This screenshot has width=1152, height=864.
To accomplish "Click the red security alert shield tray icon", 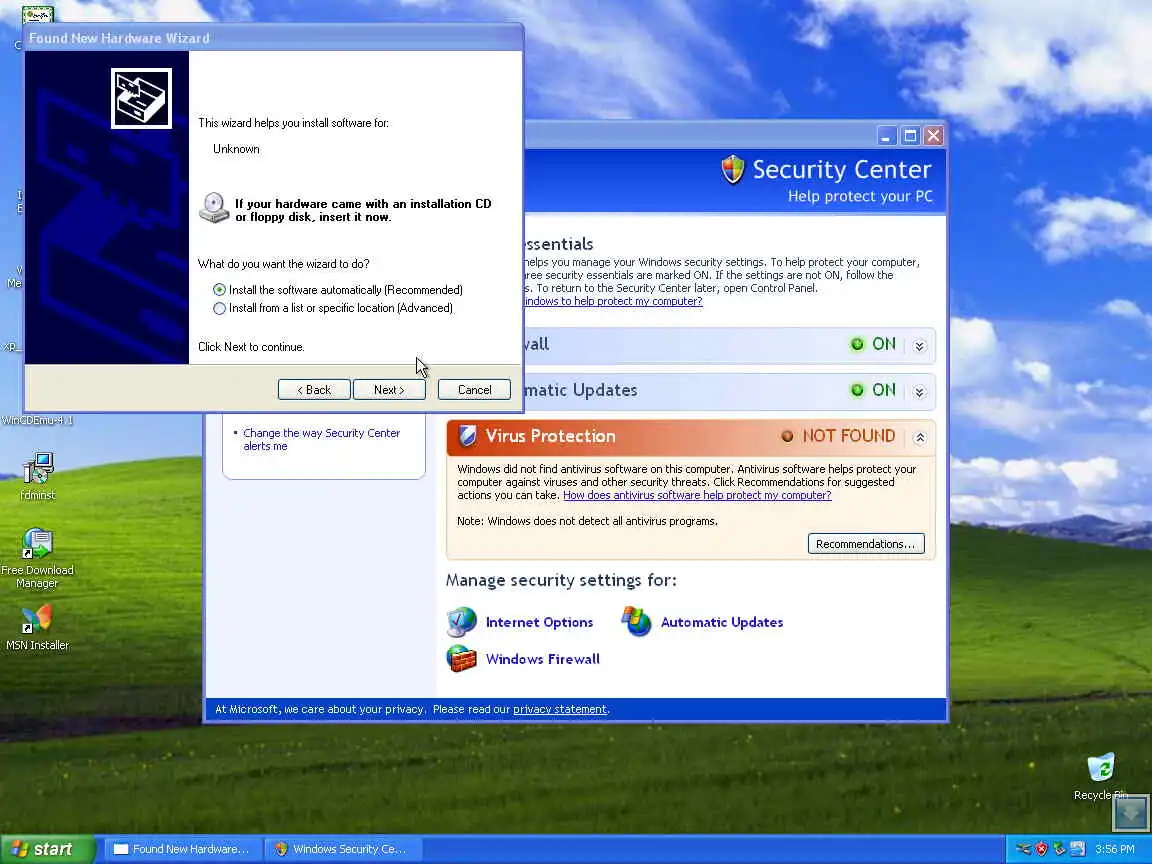I will [1041, 849].
